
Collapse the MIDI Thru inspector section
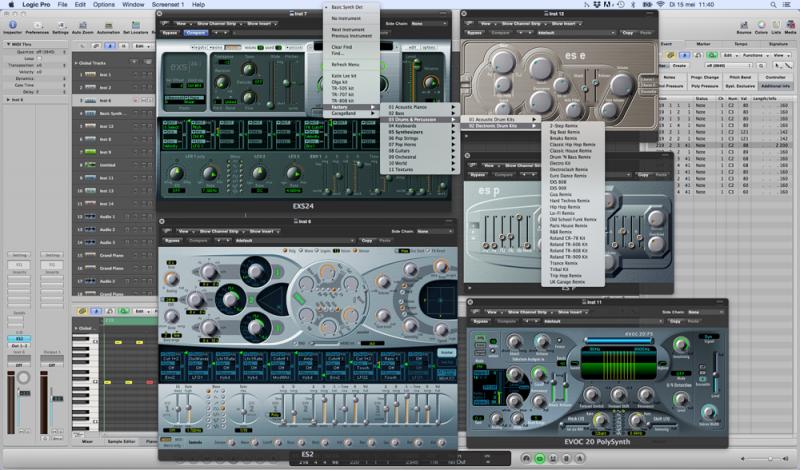(x=9, y=44)
